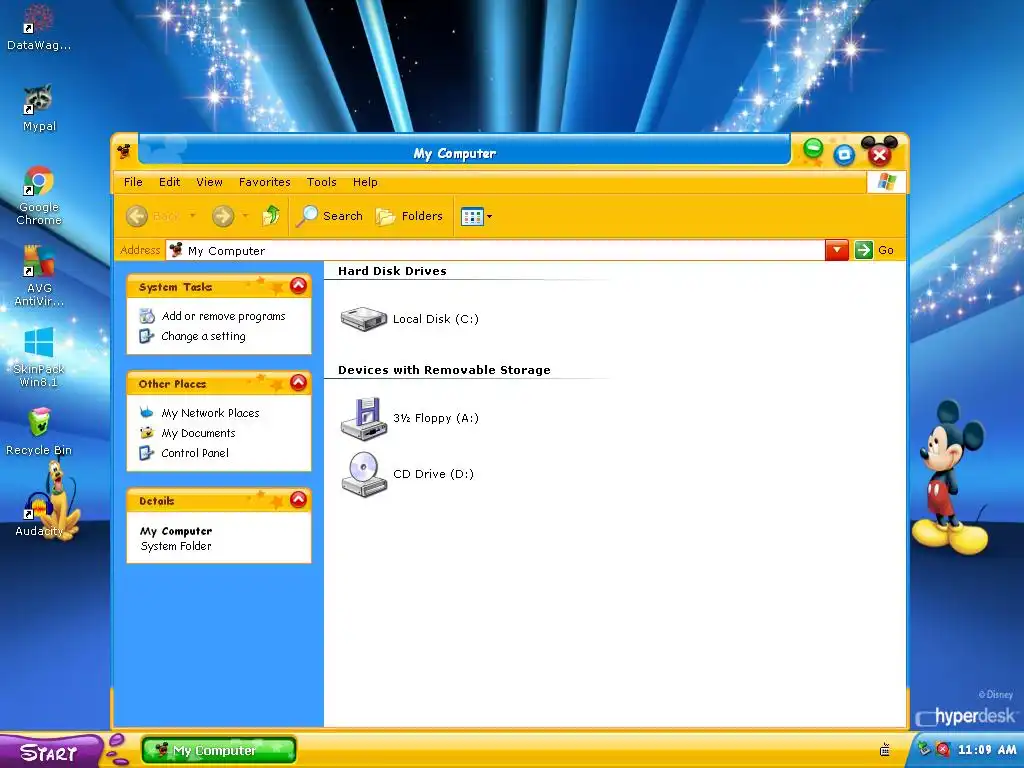Open the Edit menu
The width and height of the screenshot is (1024, 768).
(169, 182)
